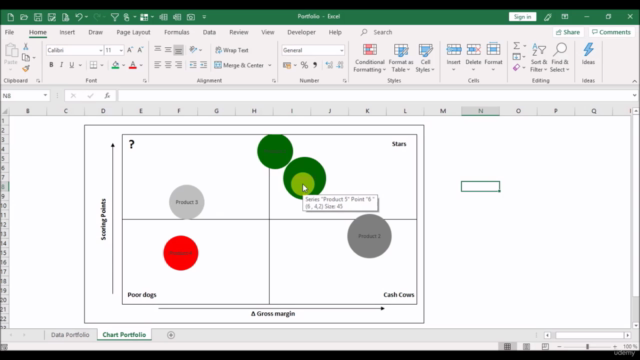Expand Cell Styles gallery
Screen dimensions: 640x360
click(x=425, y=58)
